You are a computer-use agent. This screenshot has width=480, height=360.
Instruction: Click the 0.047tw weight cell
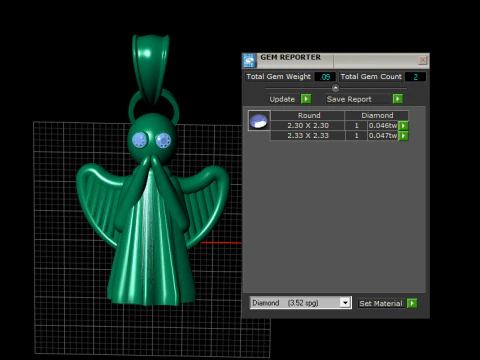tap(383, 136)
